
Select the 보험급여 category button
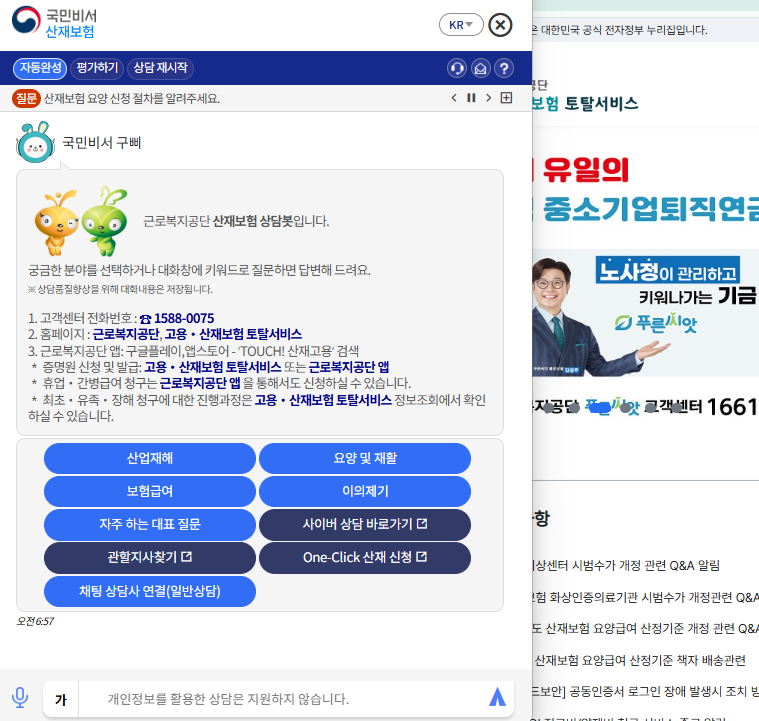tap(150, 491)
